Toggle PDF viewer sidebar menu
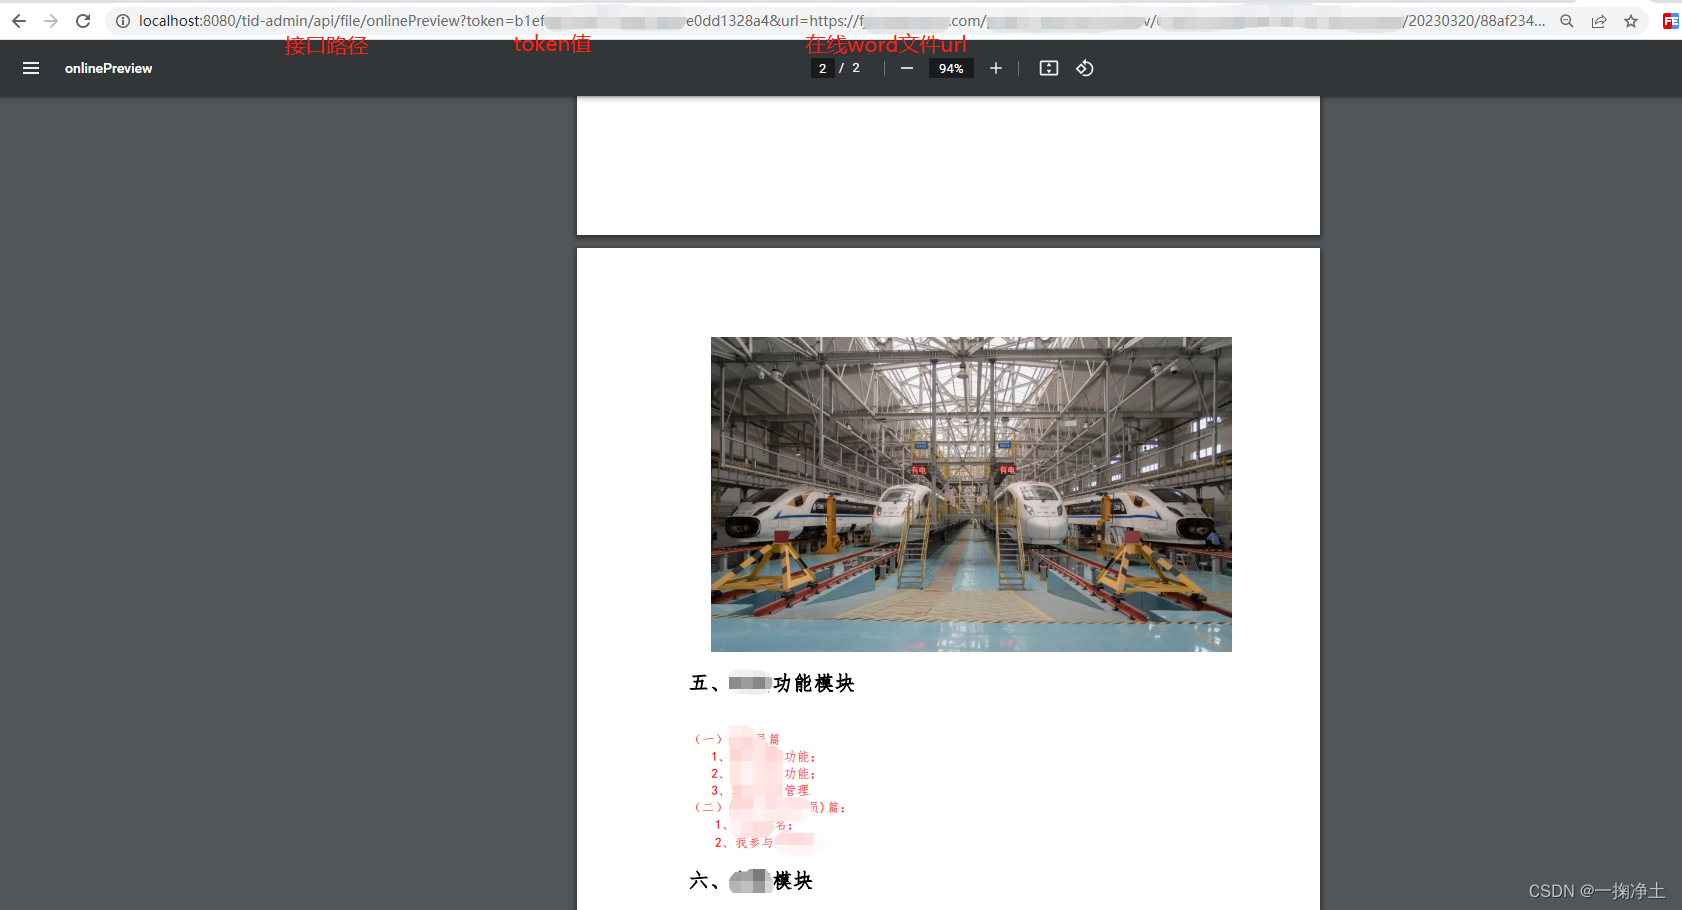This screenshot has height=910, width=1682. point(31,68)
